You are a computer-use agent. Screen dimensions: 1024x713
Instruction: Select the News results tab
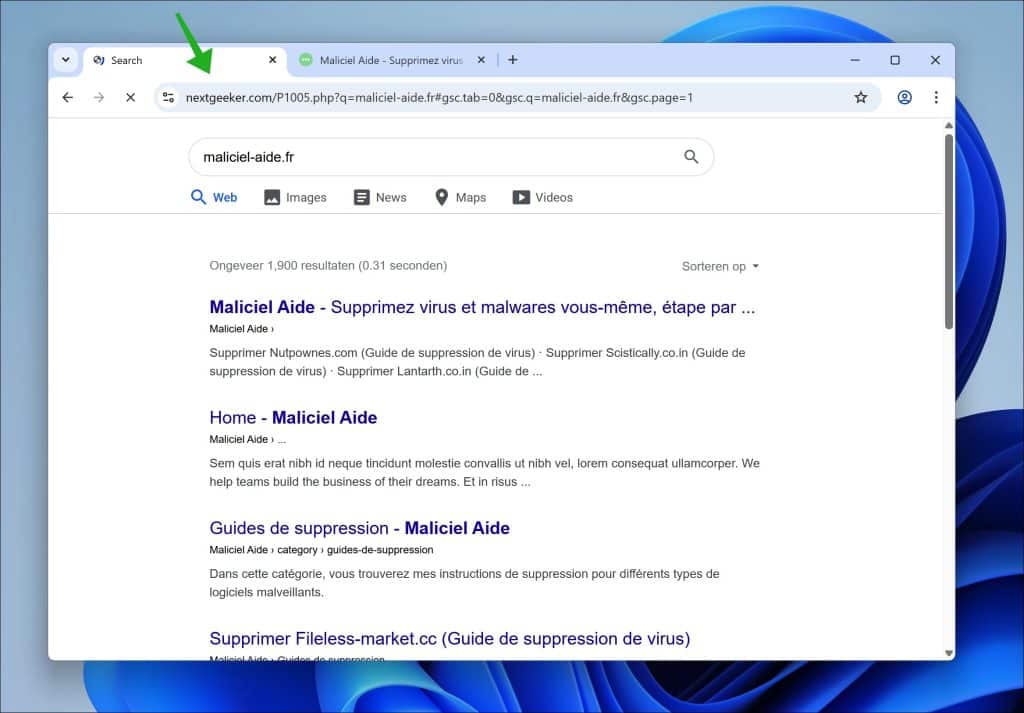coord(380,197)
